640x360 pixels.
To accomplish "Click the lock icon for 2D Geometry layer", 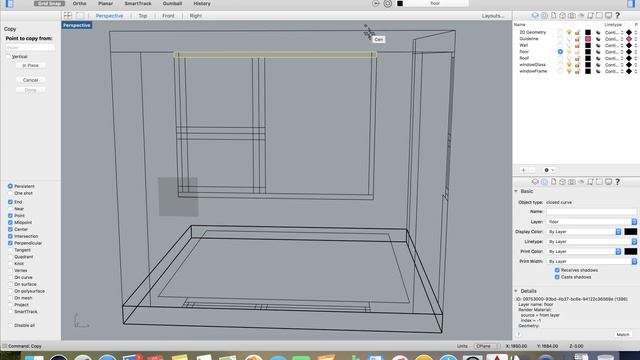I will (x=578, y=32).
